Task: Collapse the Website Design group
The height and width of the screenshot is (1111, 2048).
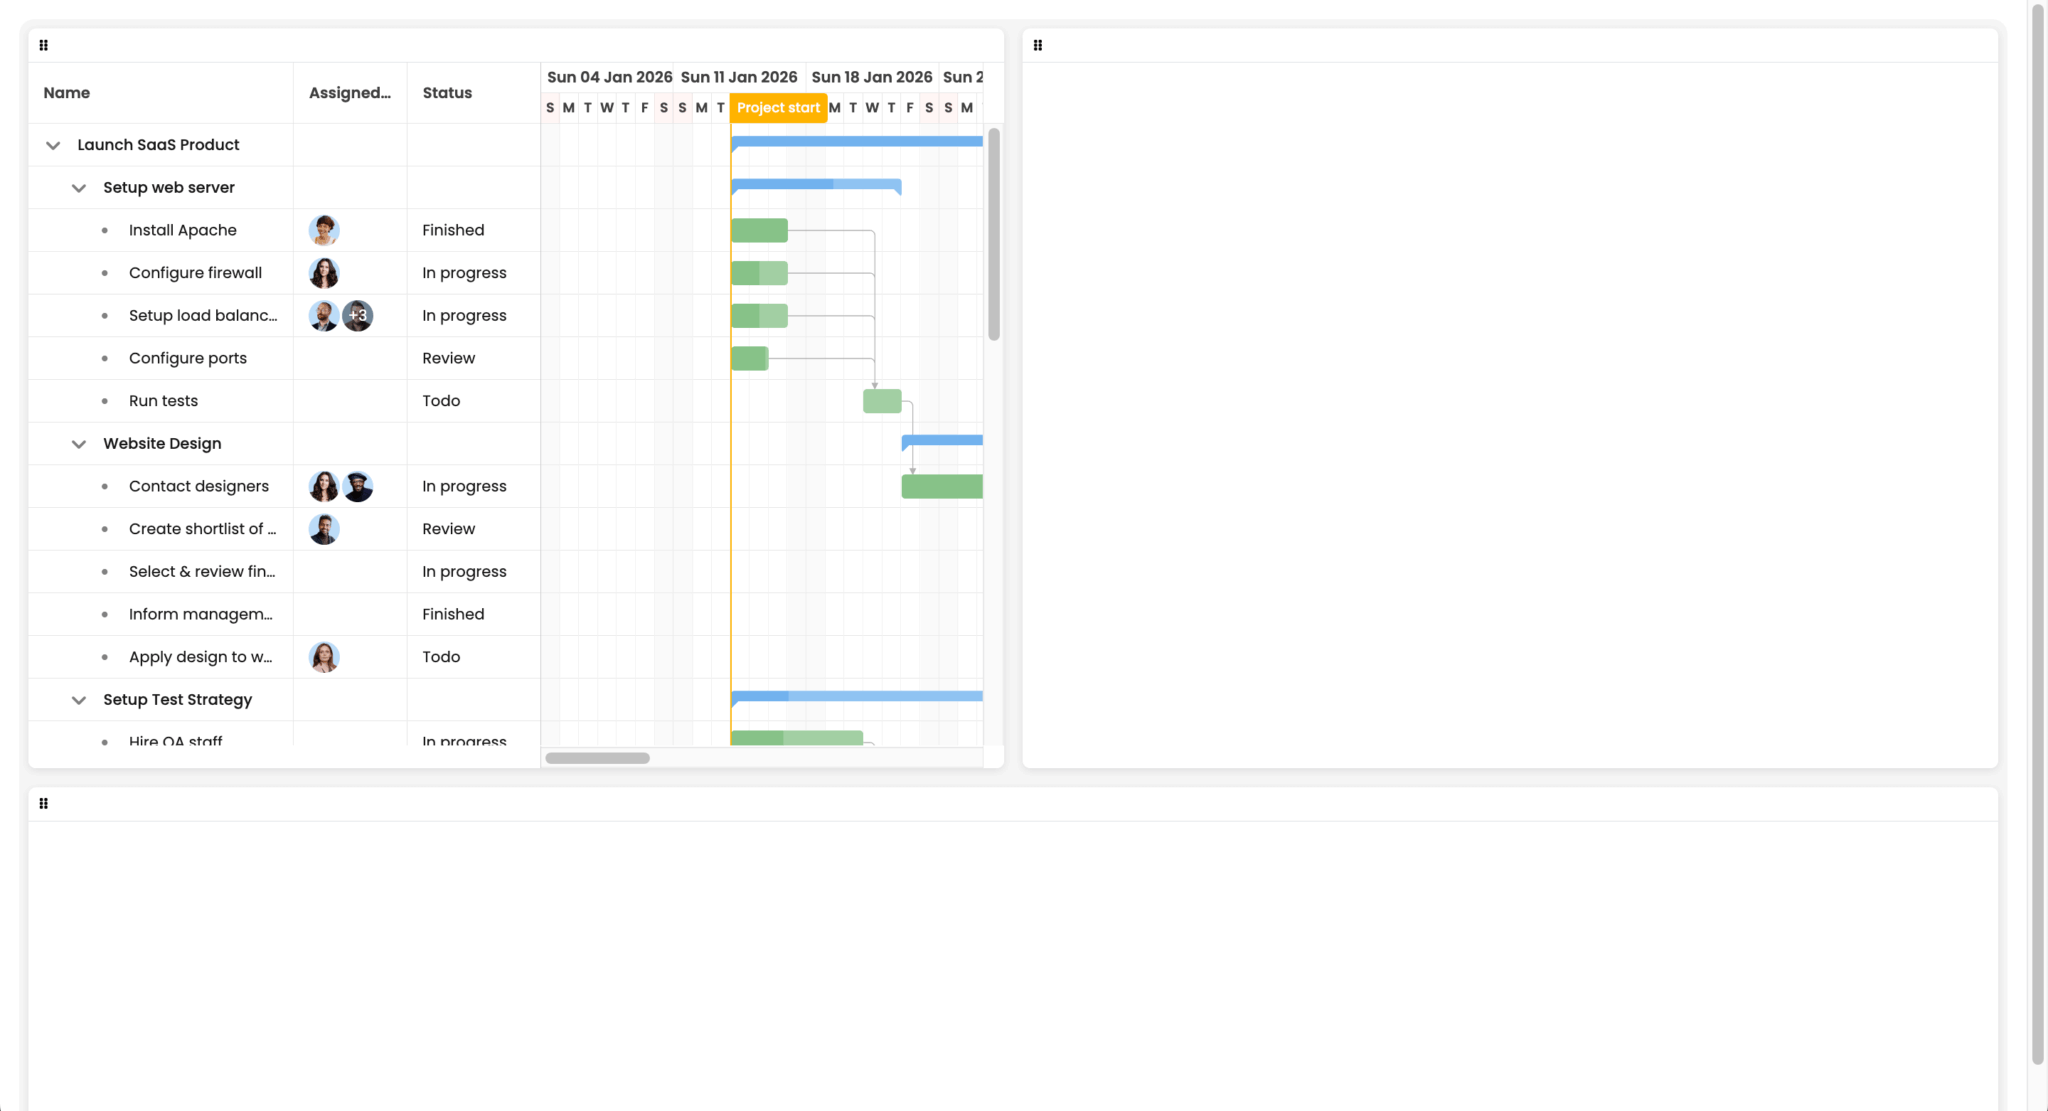Action: click(79, 444)
